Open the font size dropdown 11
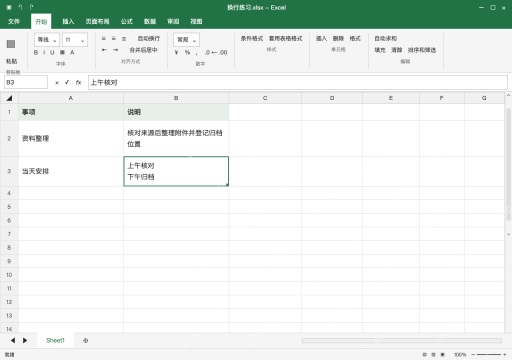This screenshot has width=512, height=360. tap(75, 40)
